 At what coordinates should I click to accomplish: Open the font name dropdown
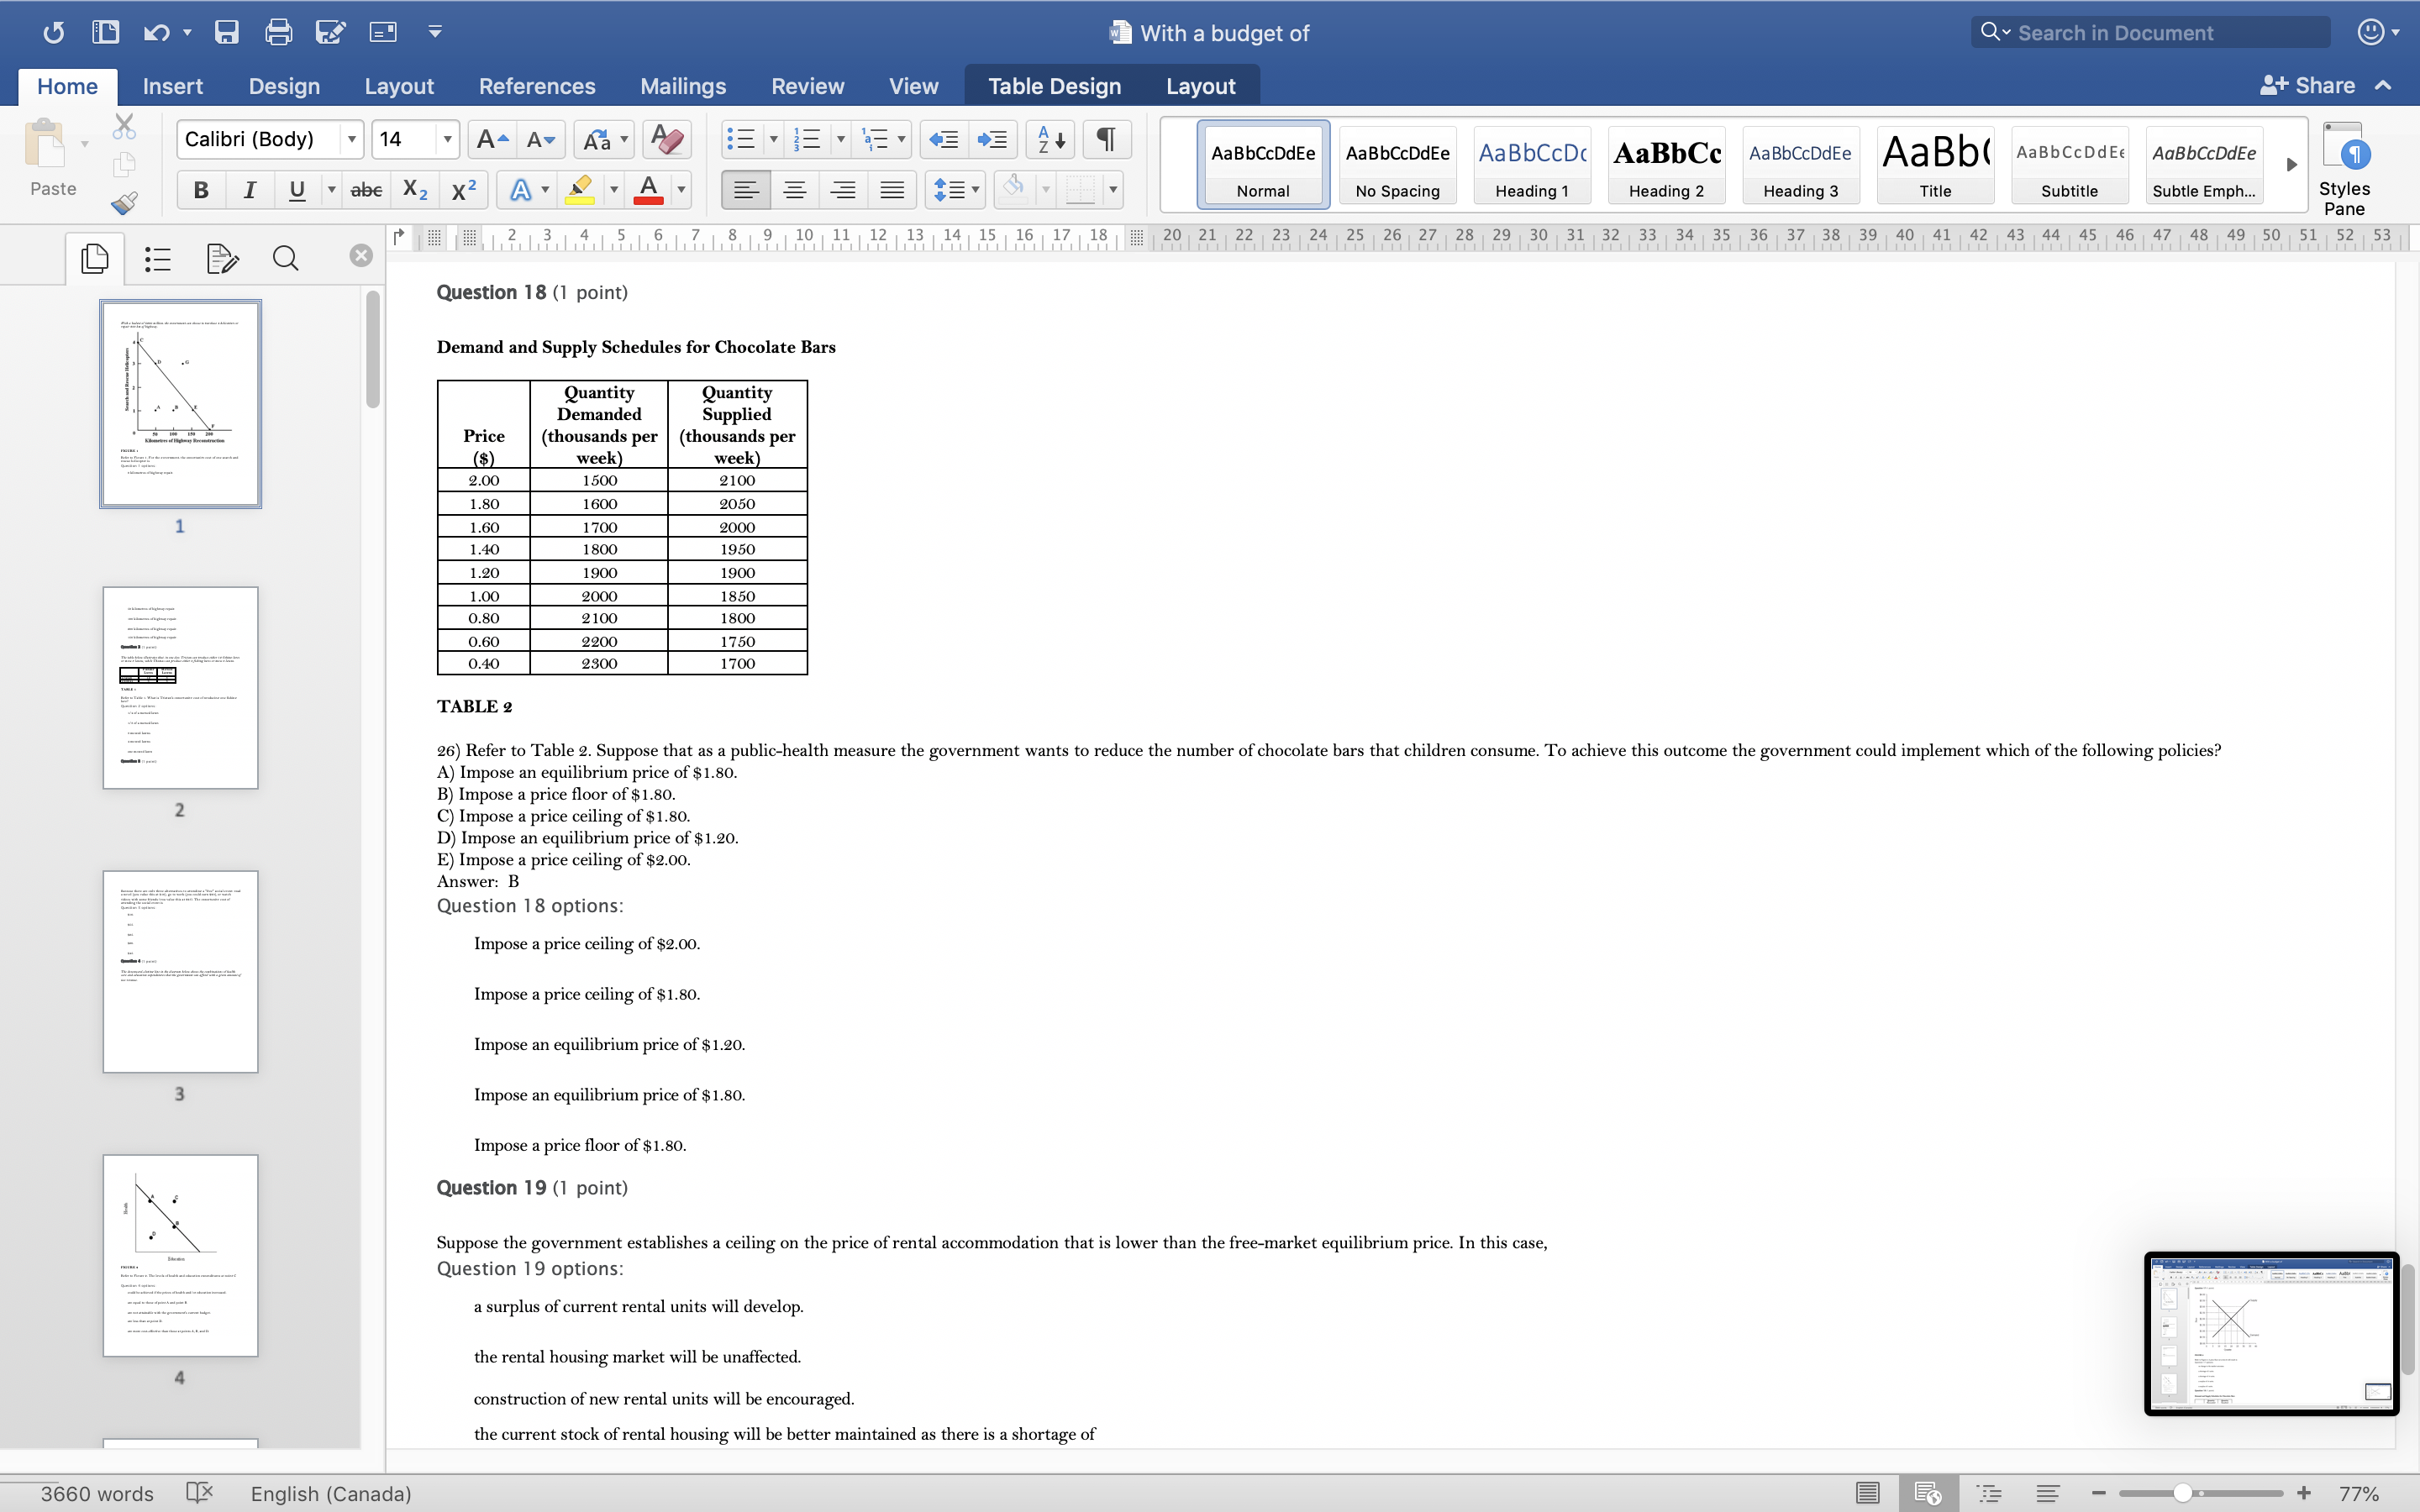coord(352,139)
